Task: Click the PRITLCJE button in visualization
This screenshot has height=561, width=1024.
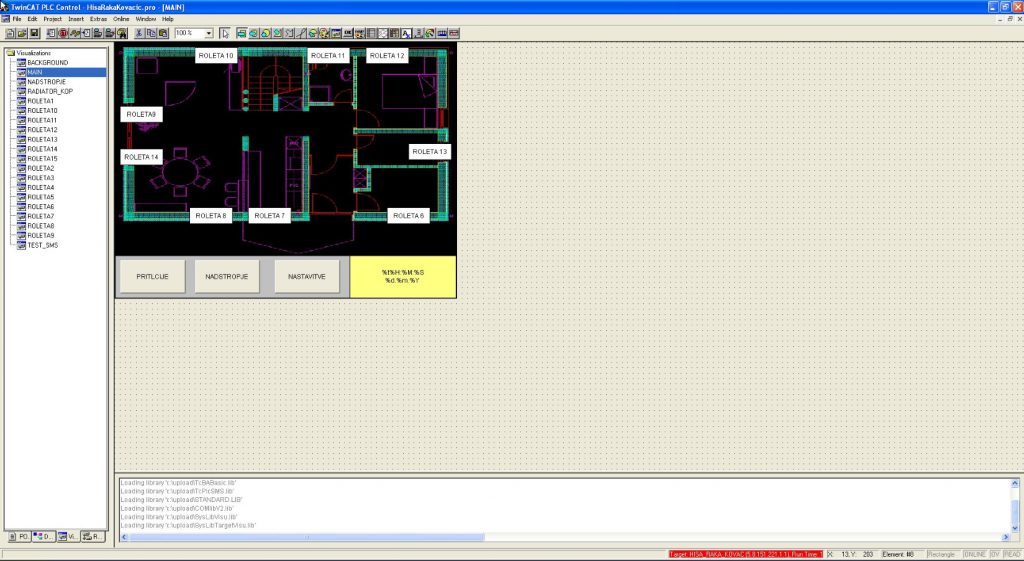Action: [x=152, y=276]
